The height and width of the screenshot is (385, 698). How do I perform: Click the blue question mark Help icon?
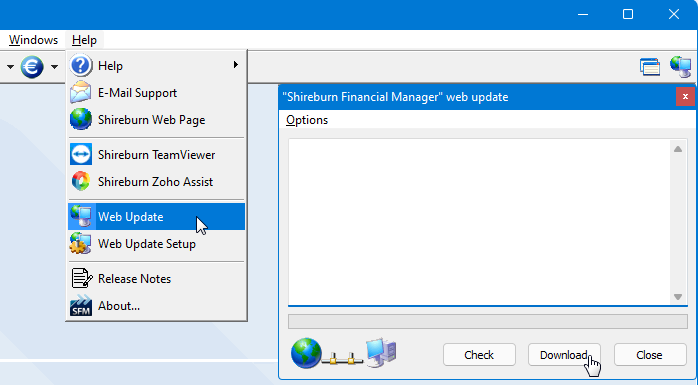tap(81, 65)
